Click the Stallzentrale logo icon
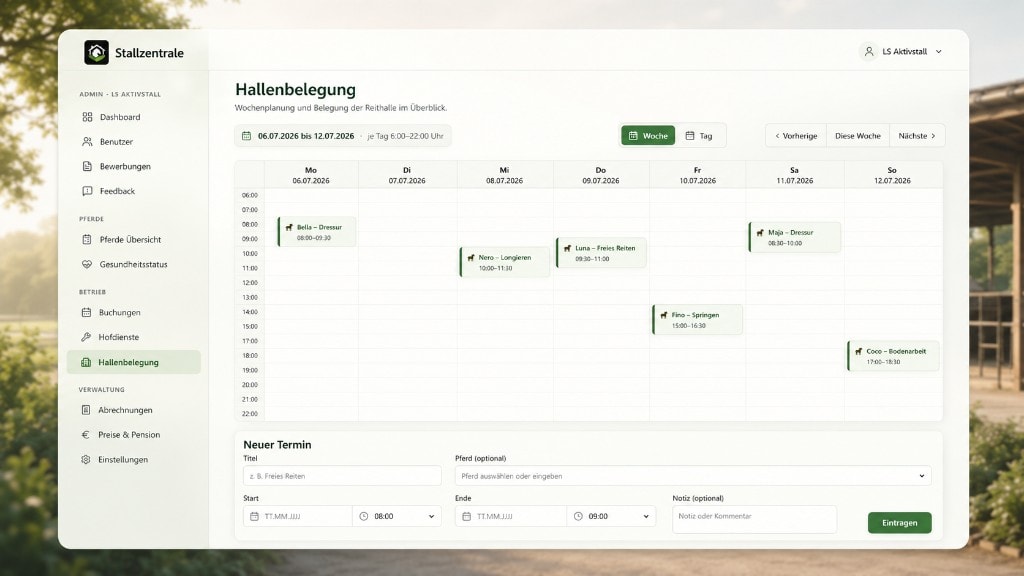The height and width of the screenshot is (576, 1024). tap(97, 52)
